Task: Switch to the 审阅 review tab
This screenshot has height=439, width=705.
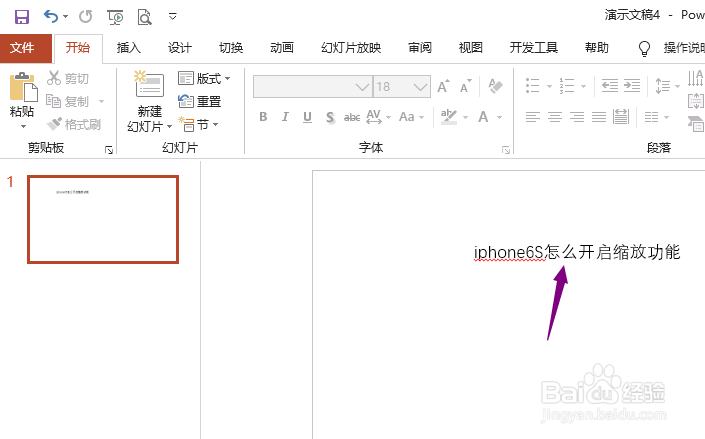Action: 420,48
